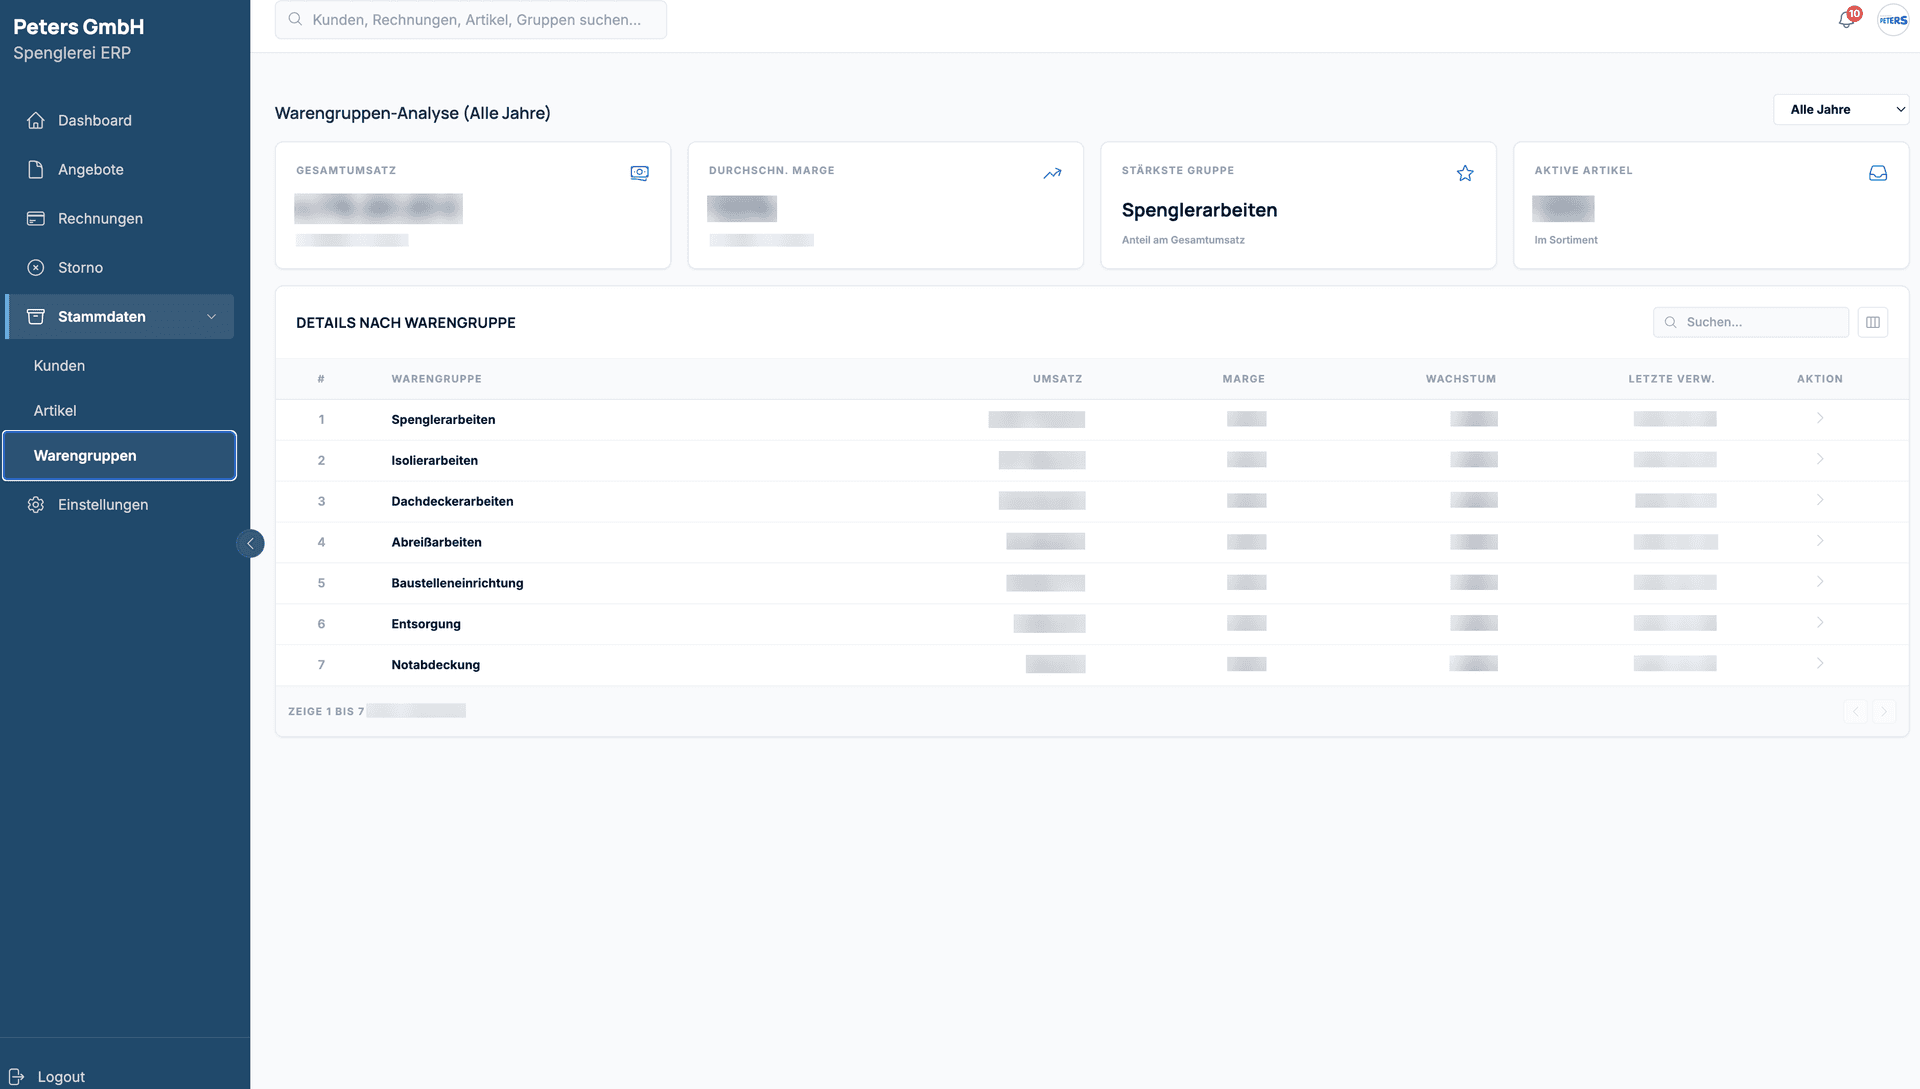Open the Peters user avatar menu
The height and width of the screenshot is (1089, 1920).
(x=1893, y=20)
